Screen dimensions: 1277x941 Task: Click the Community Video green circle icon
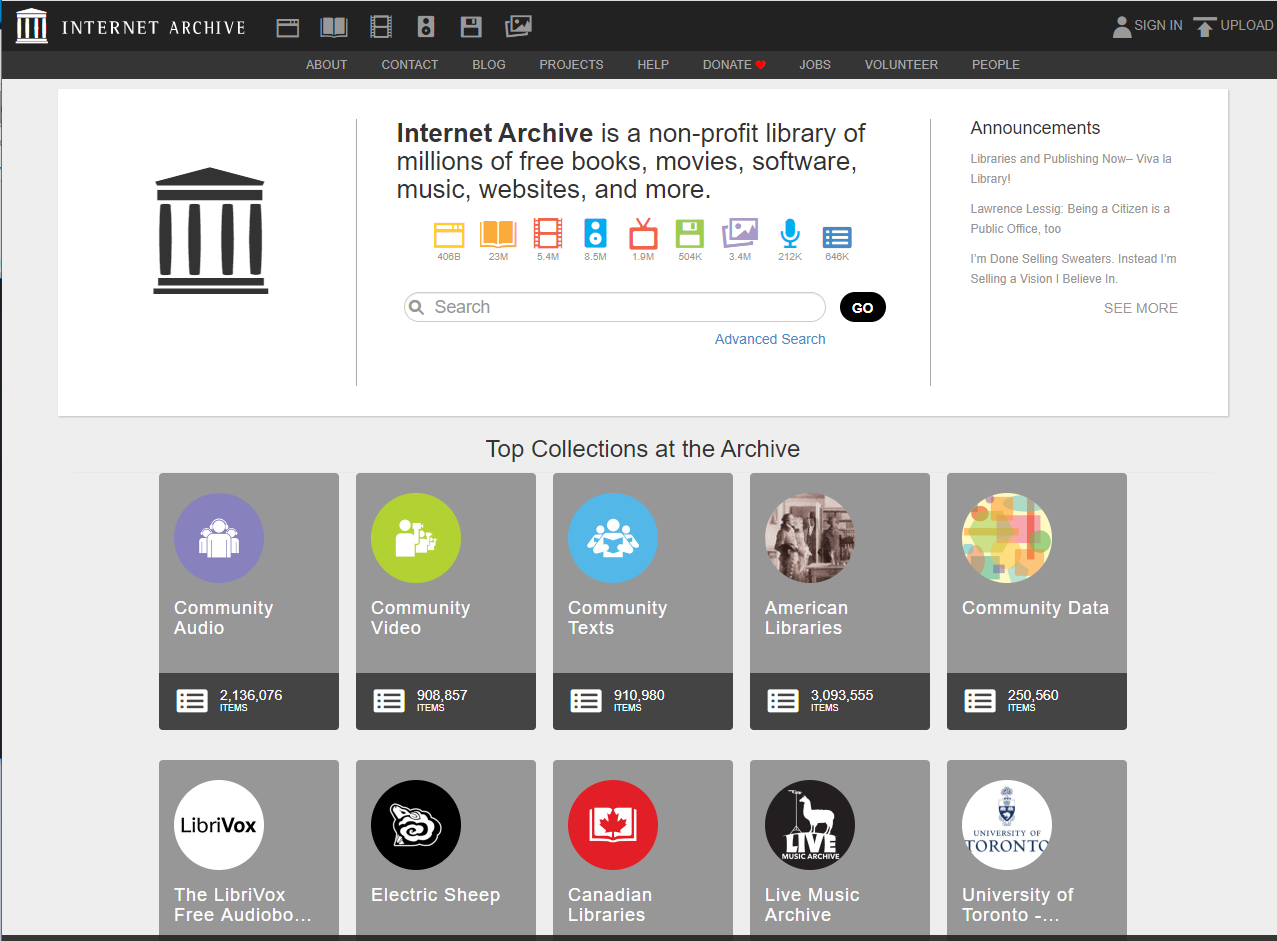[416, 538]
